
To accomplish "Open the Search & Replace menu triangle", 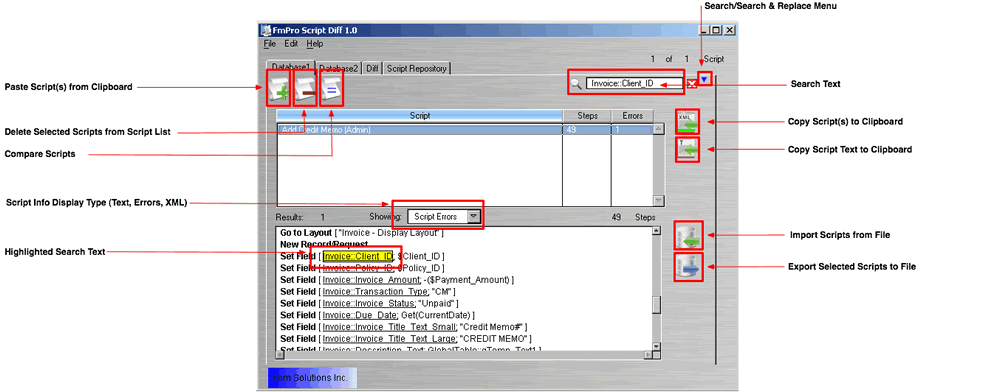I will [704, 79].
